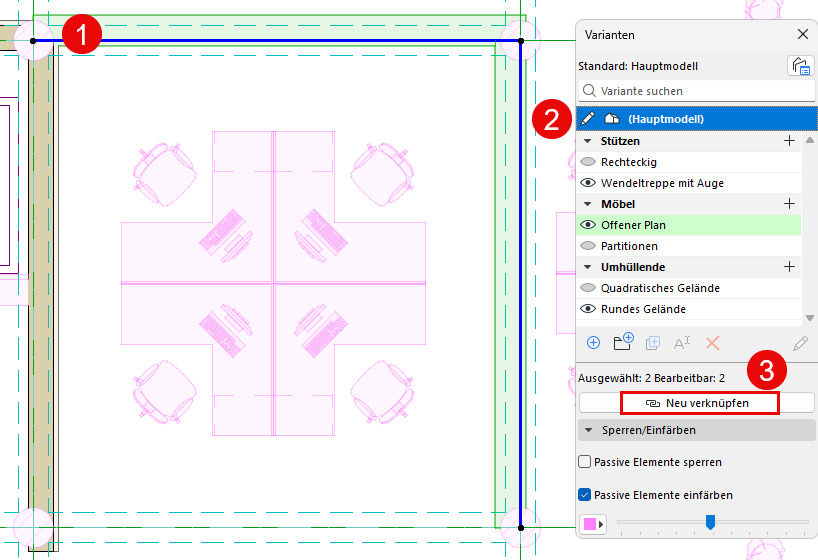Click the pencil icon at toolbar right

point(800,343)
